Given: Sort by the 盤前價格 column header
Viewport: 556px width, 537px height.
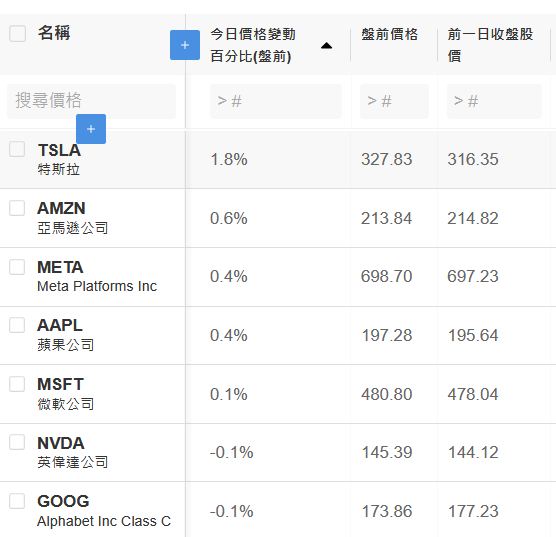Looking at the screenshot, I should pos(389,34).
